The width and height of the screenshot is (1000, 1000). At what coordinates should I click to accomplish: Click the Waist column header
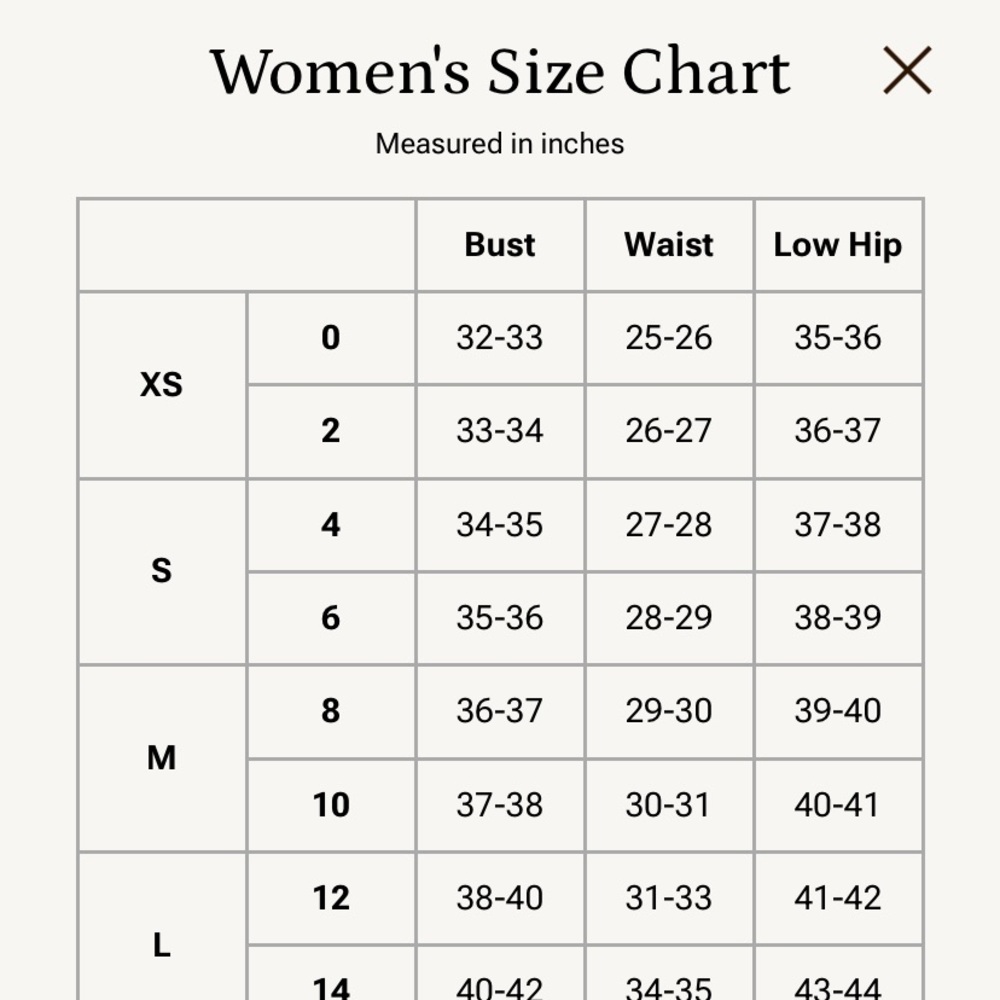(x=668, y=245)
